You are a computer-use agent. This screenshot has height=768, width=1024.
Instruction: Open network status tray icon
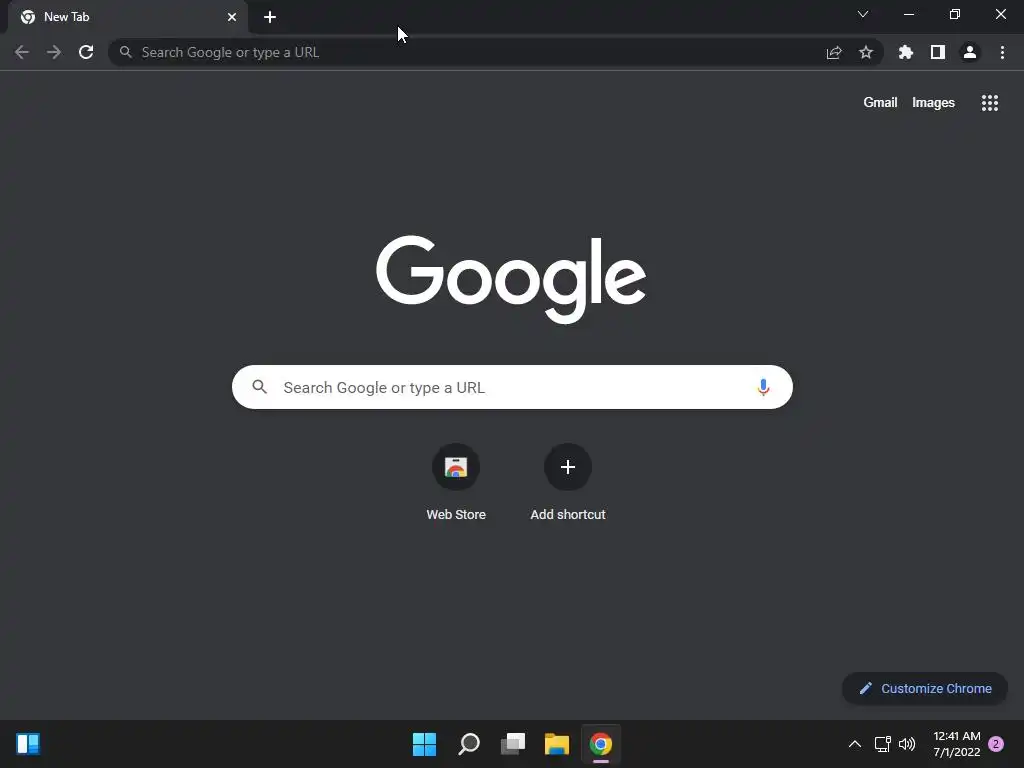tap(883, 744)
